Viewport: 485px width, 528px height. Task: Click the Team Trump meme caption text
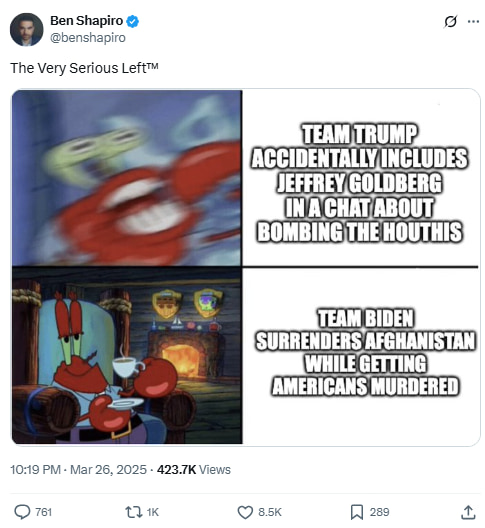click(360, 183)
